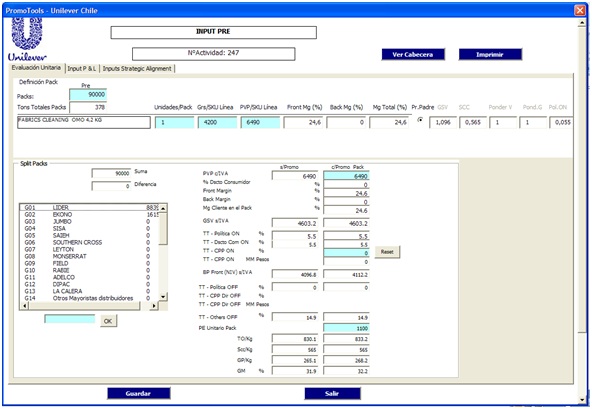592x409 pixels.
Task: Select G02 EKONO in the list
Action: click(x=89, y=215)
